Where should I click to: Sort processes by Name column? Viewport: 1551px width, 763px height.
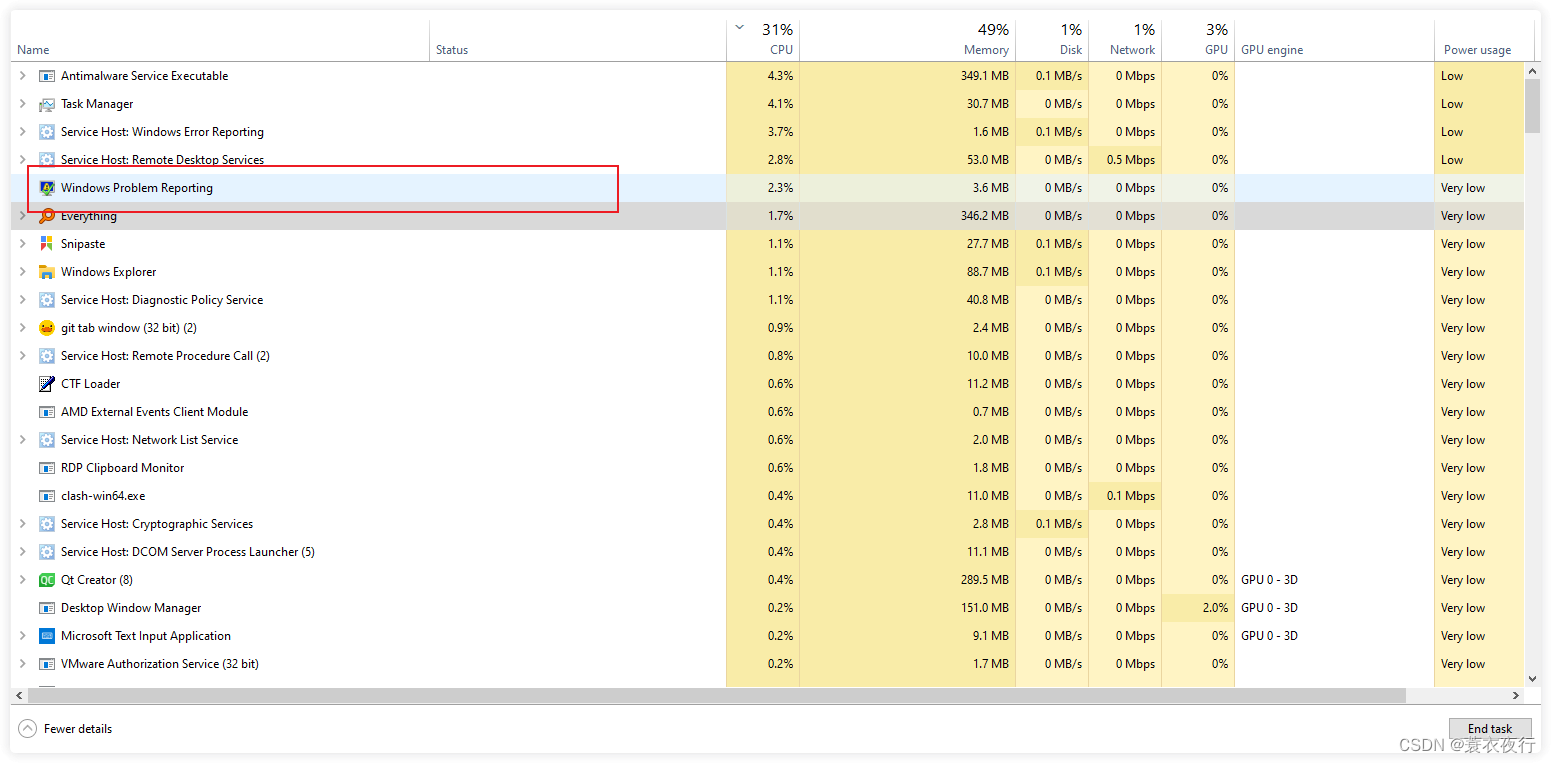[x=220, y=40]
